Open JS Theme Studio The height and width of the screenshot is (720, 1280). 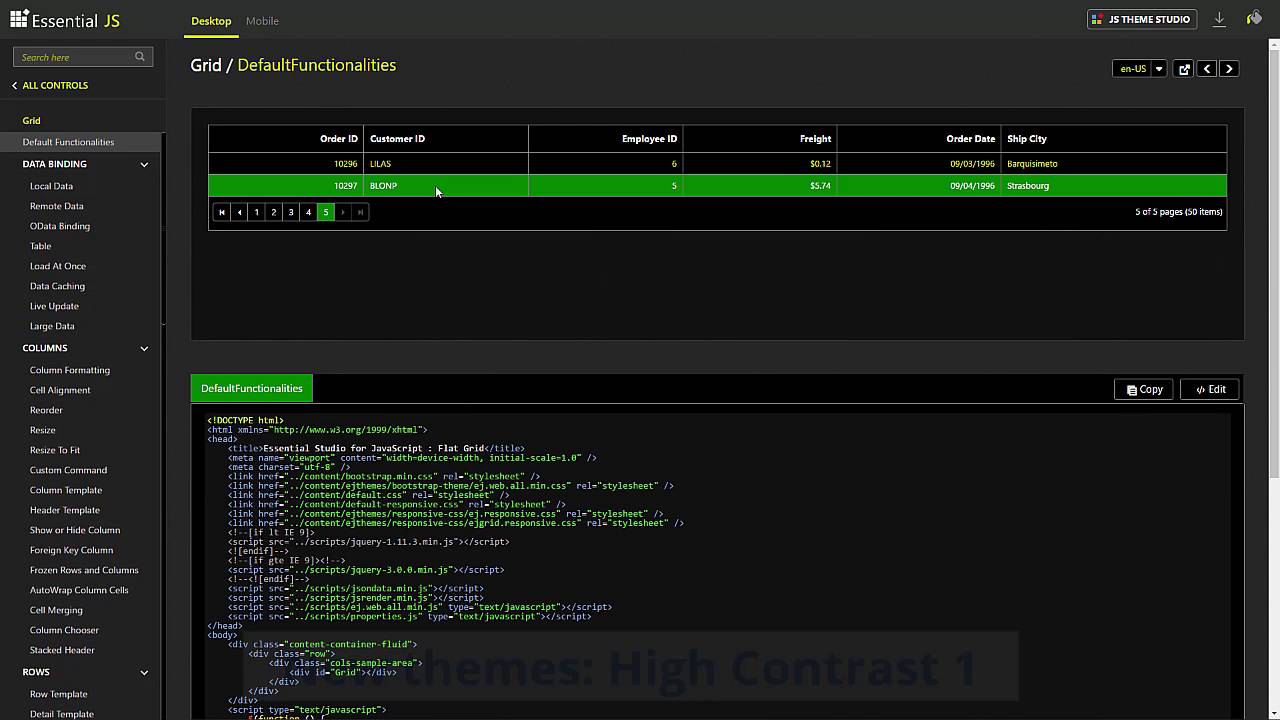[1142, 19]
